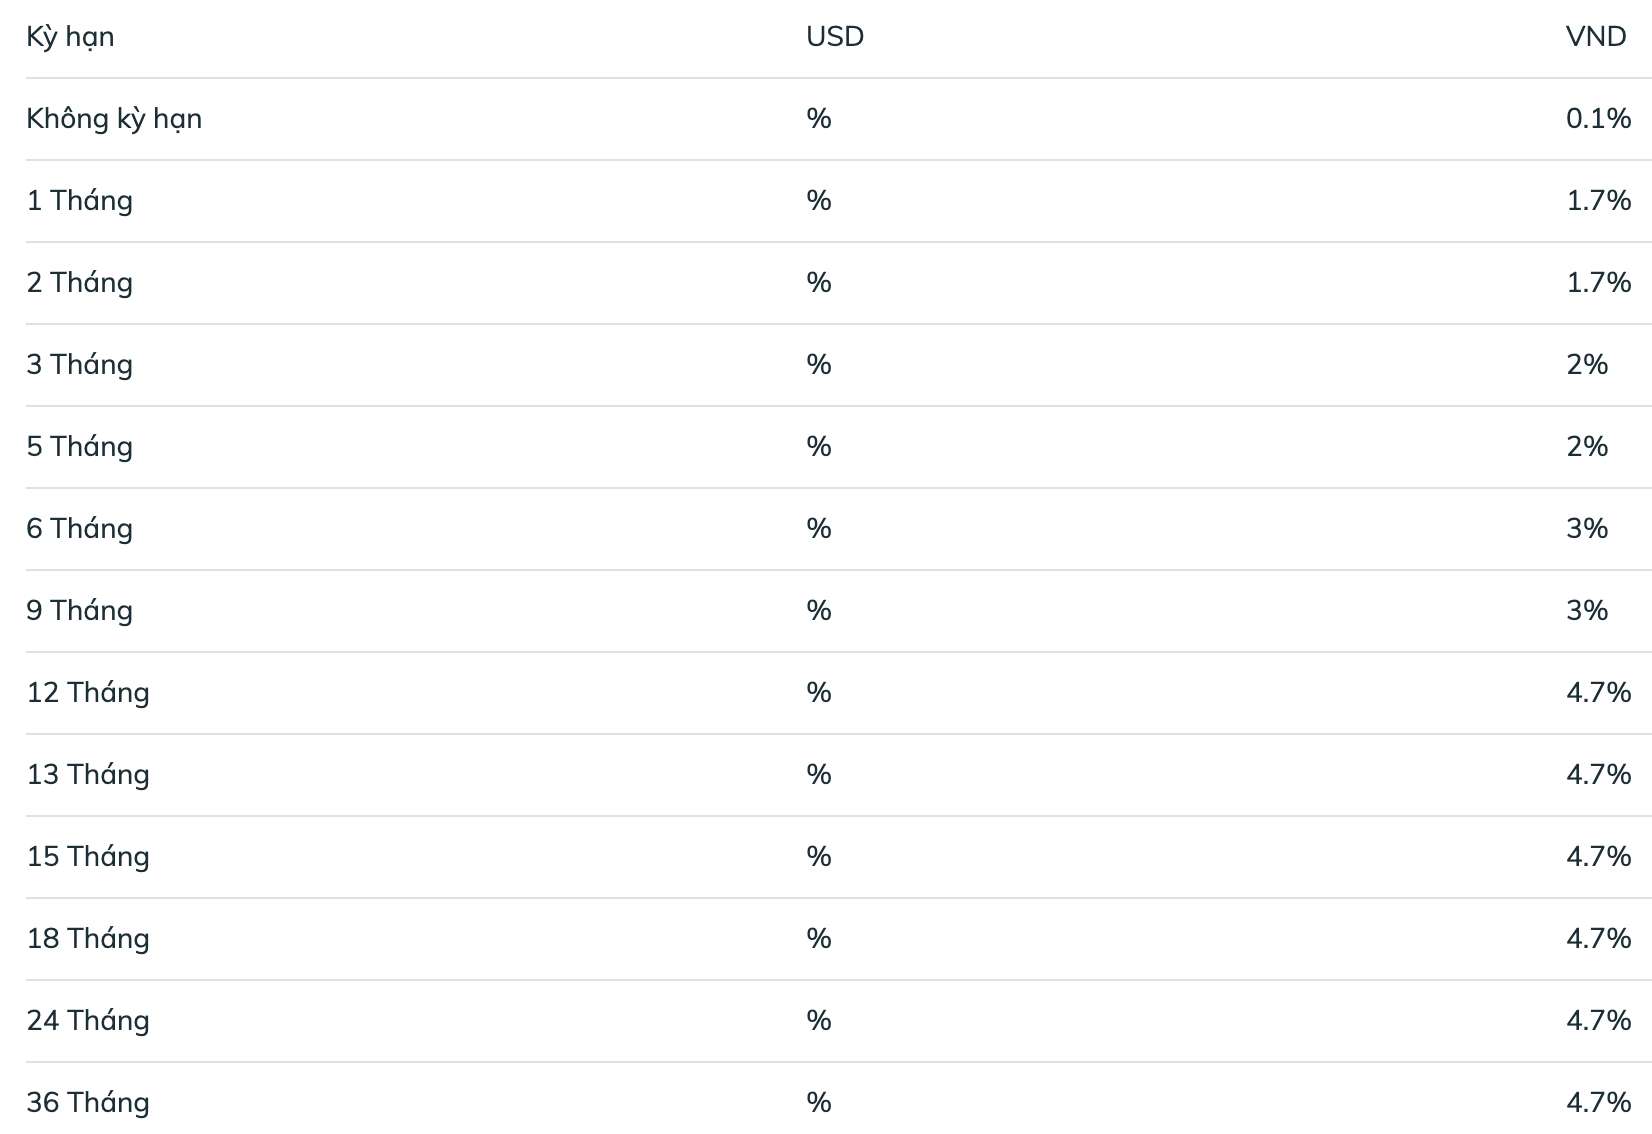This screenshot has width=1652, height=1134.
Task: Click the 4.7% rate for 13 Tháng
Action: pyautogui.click(x=1599, y=775)
